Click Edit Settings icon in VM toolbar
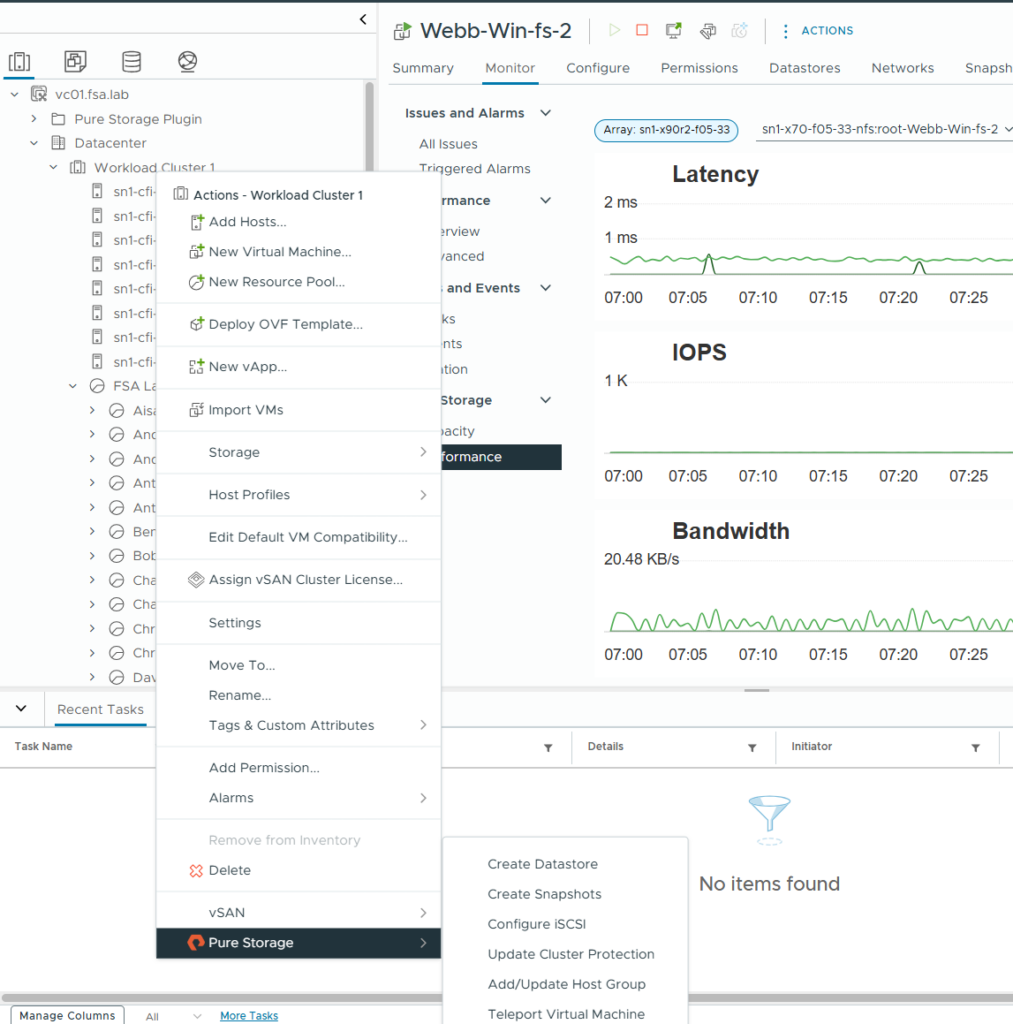Image resolution: width=1013 pixels, height=1024 pixels. [x=708, y=30]
